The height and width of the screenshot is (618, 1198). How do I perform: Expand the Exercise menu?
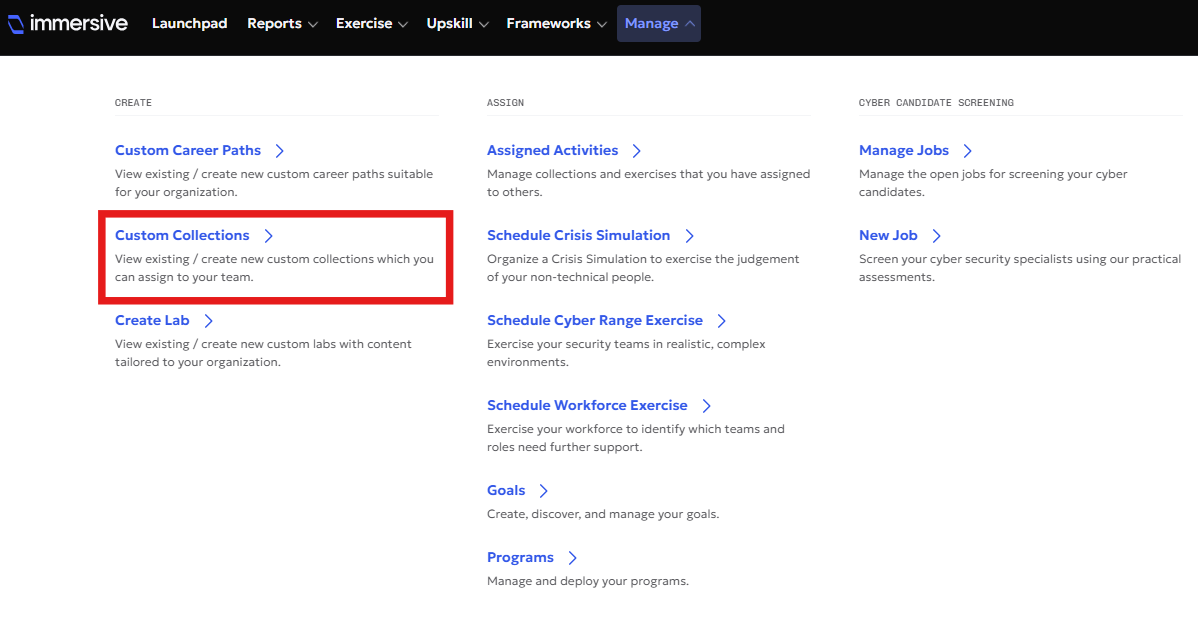372,24
